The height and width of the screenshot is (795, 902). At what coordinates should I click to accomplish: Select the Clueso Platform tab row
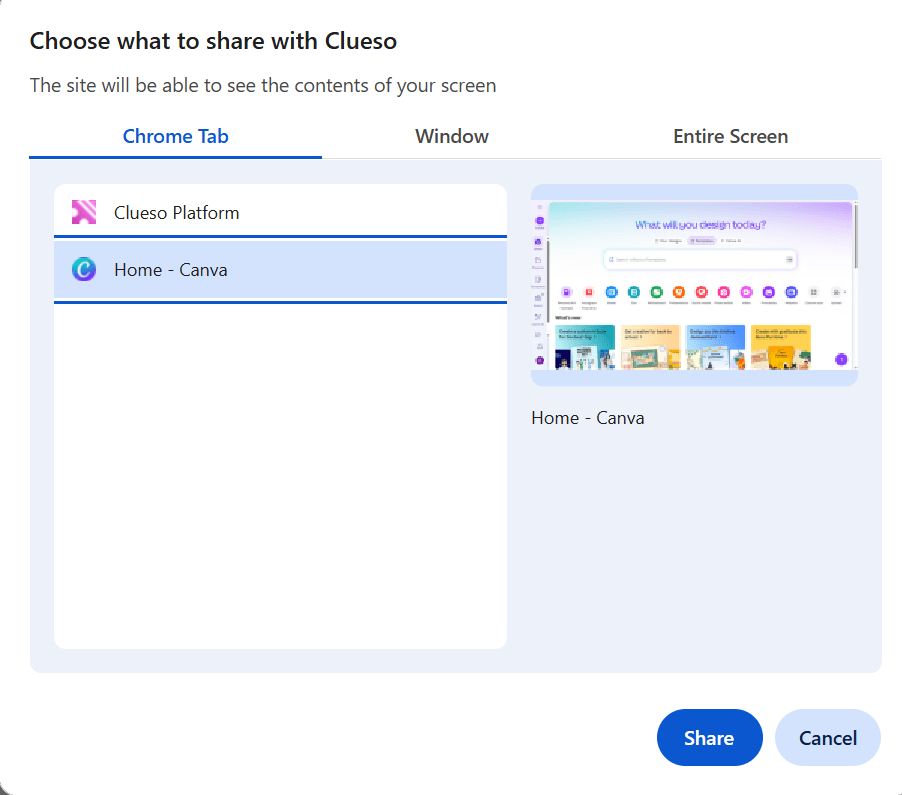click(280, 212)
